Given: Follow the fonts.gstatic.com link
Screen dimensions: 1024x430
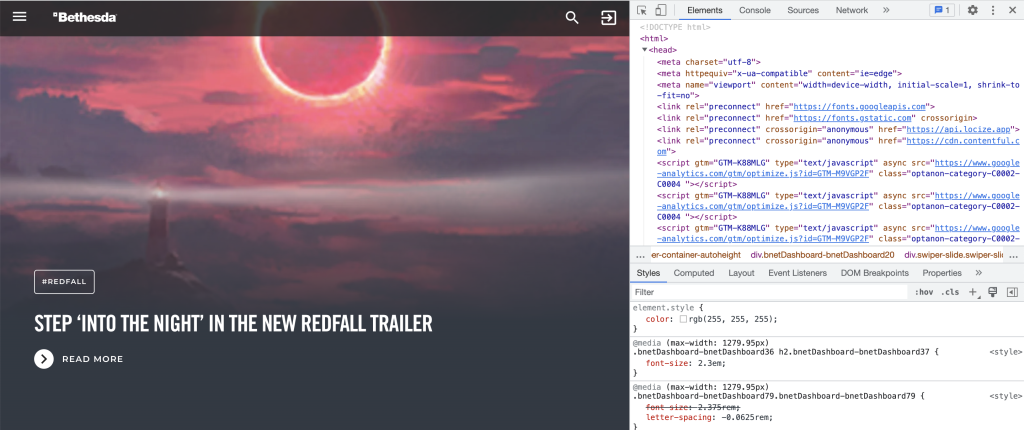Looking at the screenshot, I should pyautogui.click(x=852, y=118).
